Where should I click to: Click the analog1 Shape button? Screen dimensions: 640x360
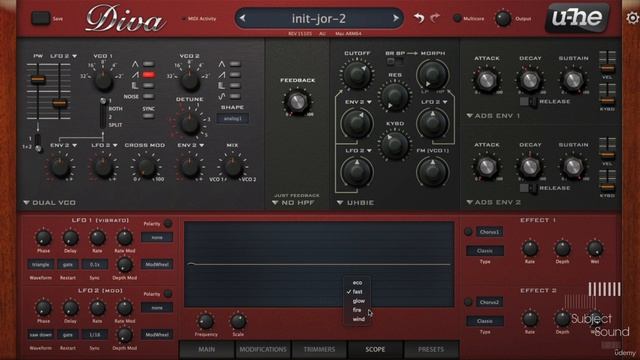(x=233, y=118)
